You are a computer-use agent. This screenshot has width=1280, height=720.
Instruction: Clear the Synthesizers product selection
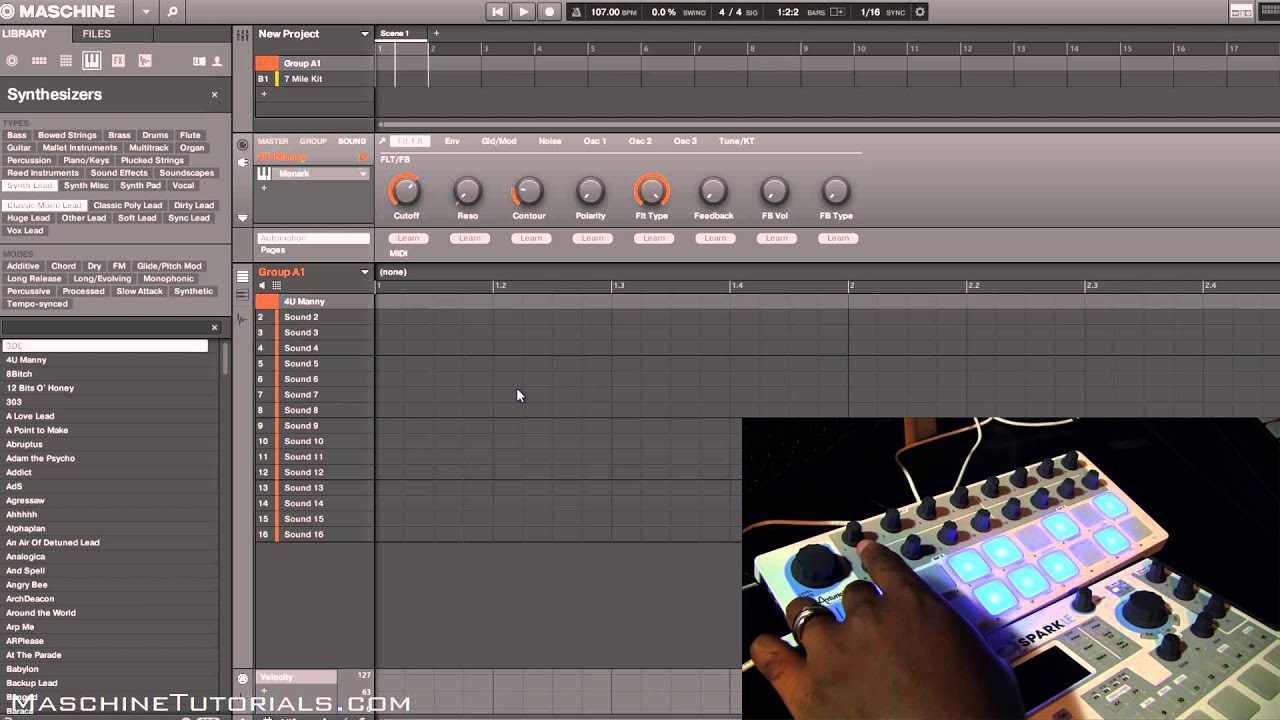pos(214,94)
